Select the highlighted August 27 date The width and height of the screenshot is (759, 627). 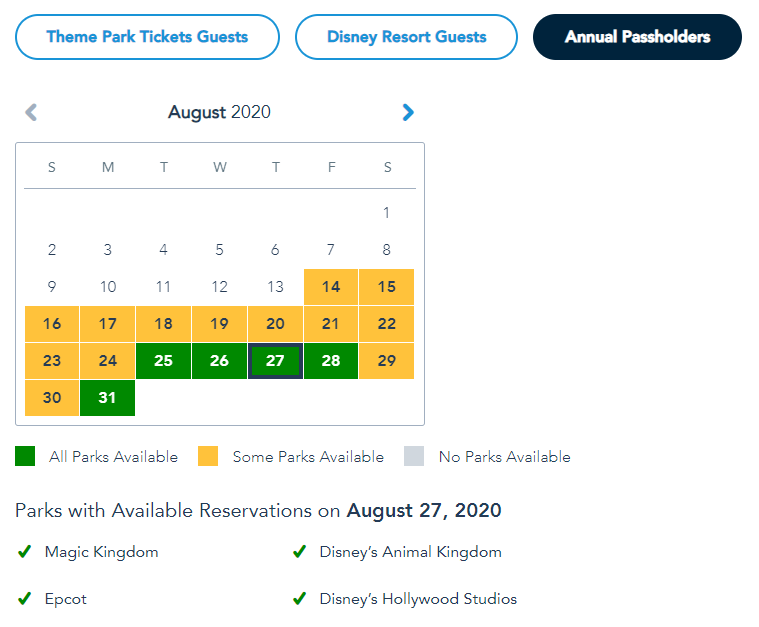coord(275,361)
